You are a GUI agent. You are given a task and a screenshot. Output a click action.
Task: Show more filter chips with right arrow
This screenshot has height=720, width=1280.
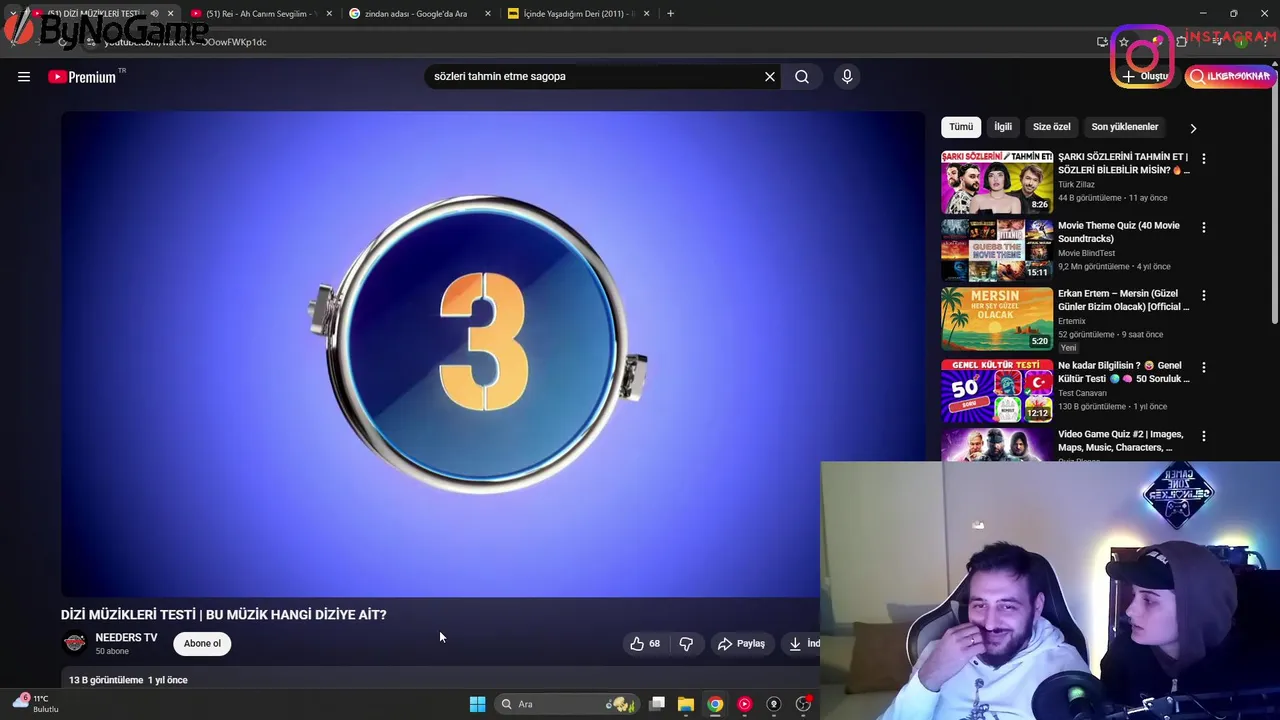click(x=1193, y=128)
